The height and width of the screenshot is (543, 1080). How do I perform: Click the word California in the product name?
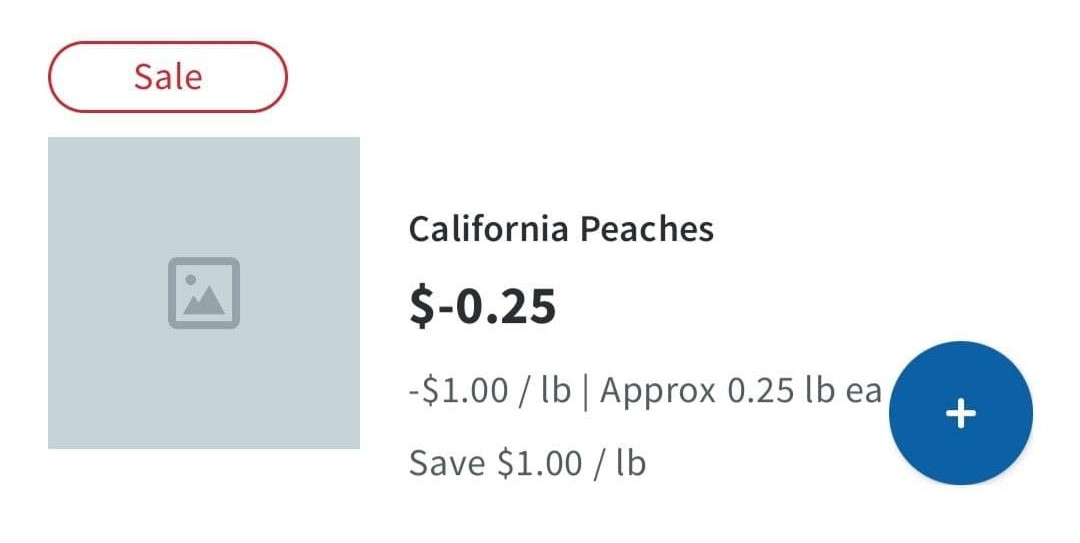[488, 230]
